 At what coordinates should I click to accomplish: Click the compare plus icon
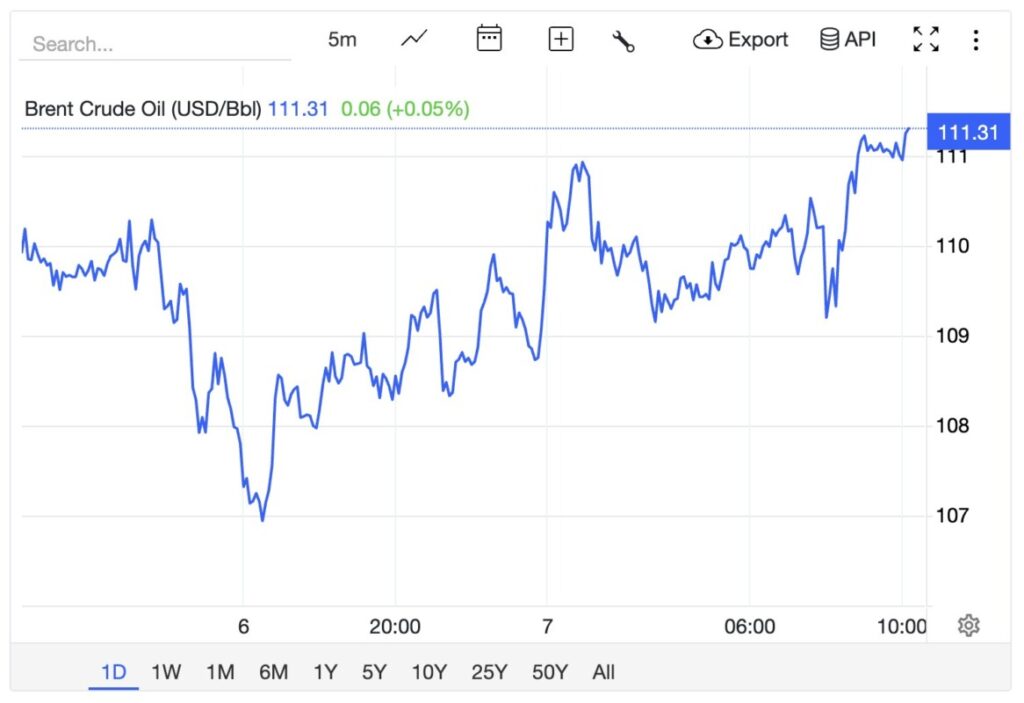pos(561,38)
